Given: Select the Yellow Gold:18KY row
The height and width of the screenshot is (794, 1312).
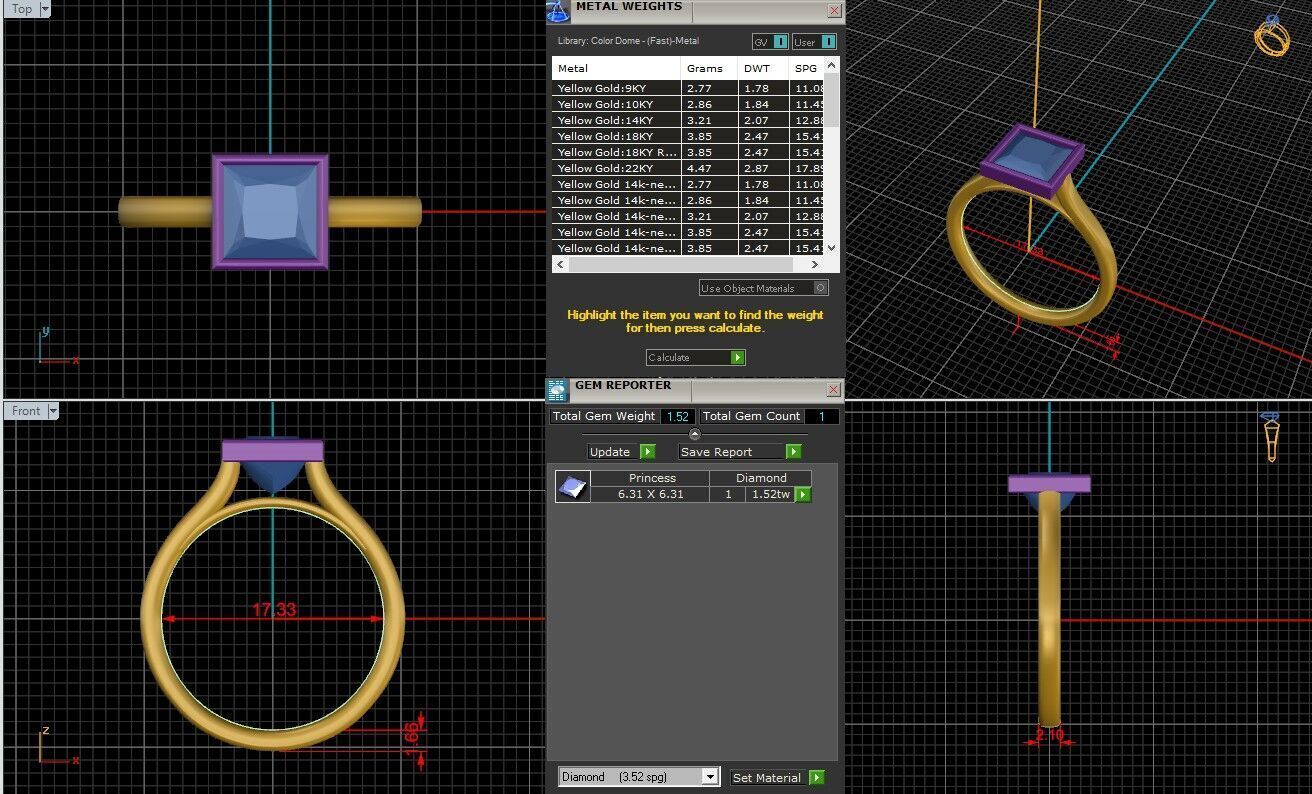Looking at the screenshot, I should coord(689,136).
